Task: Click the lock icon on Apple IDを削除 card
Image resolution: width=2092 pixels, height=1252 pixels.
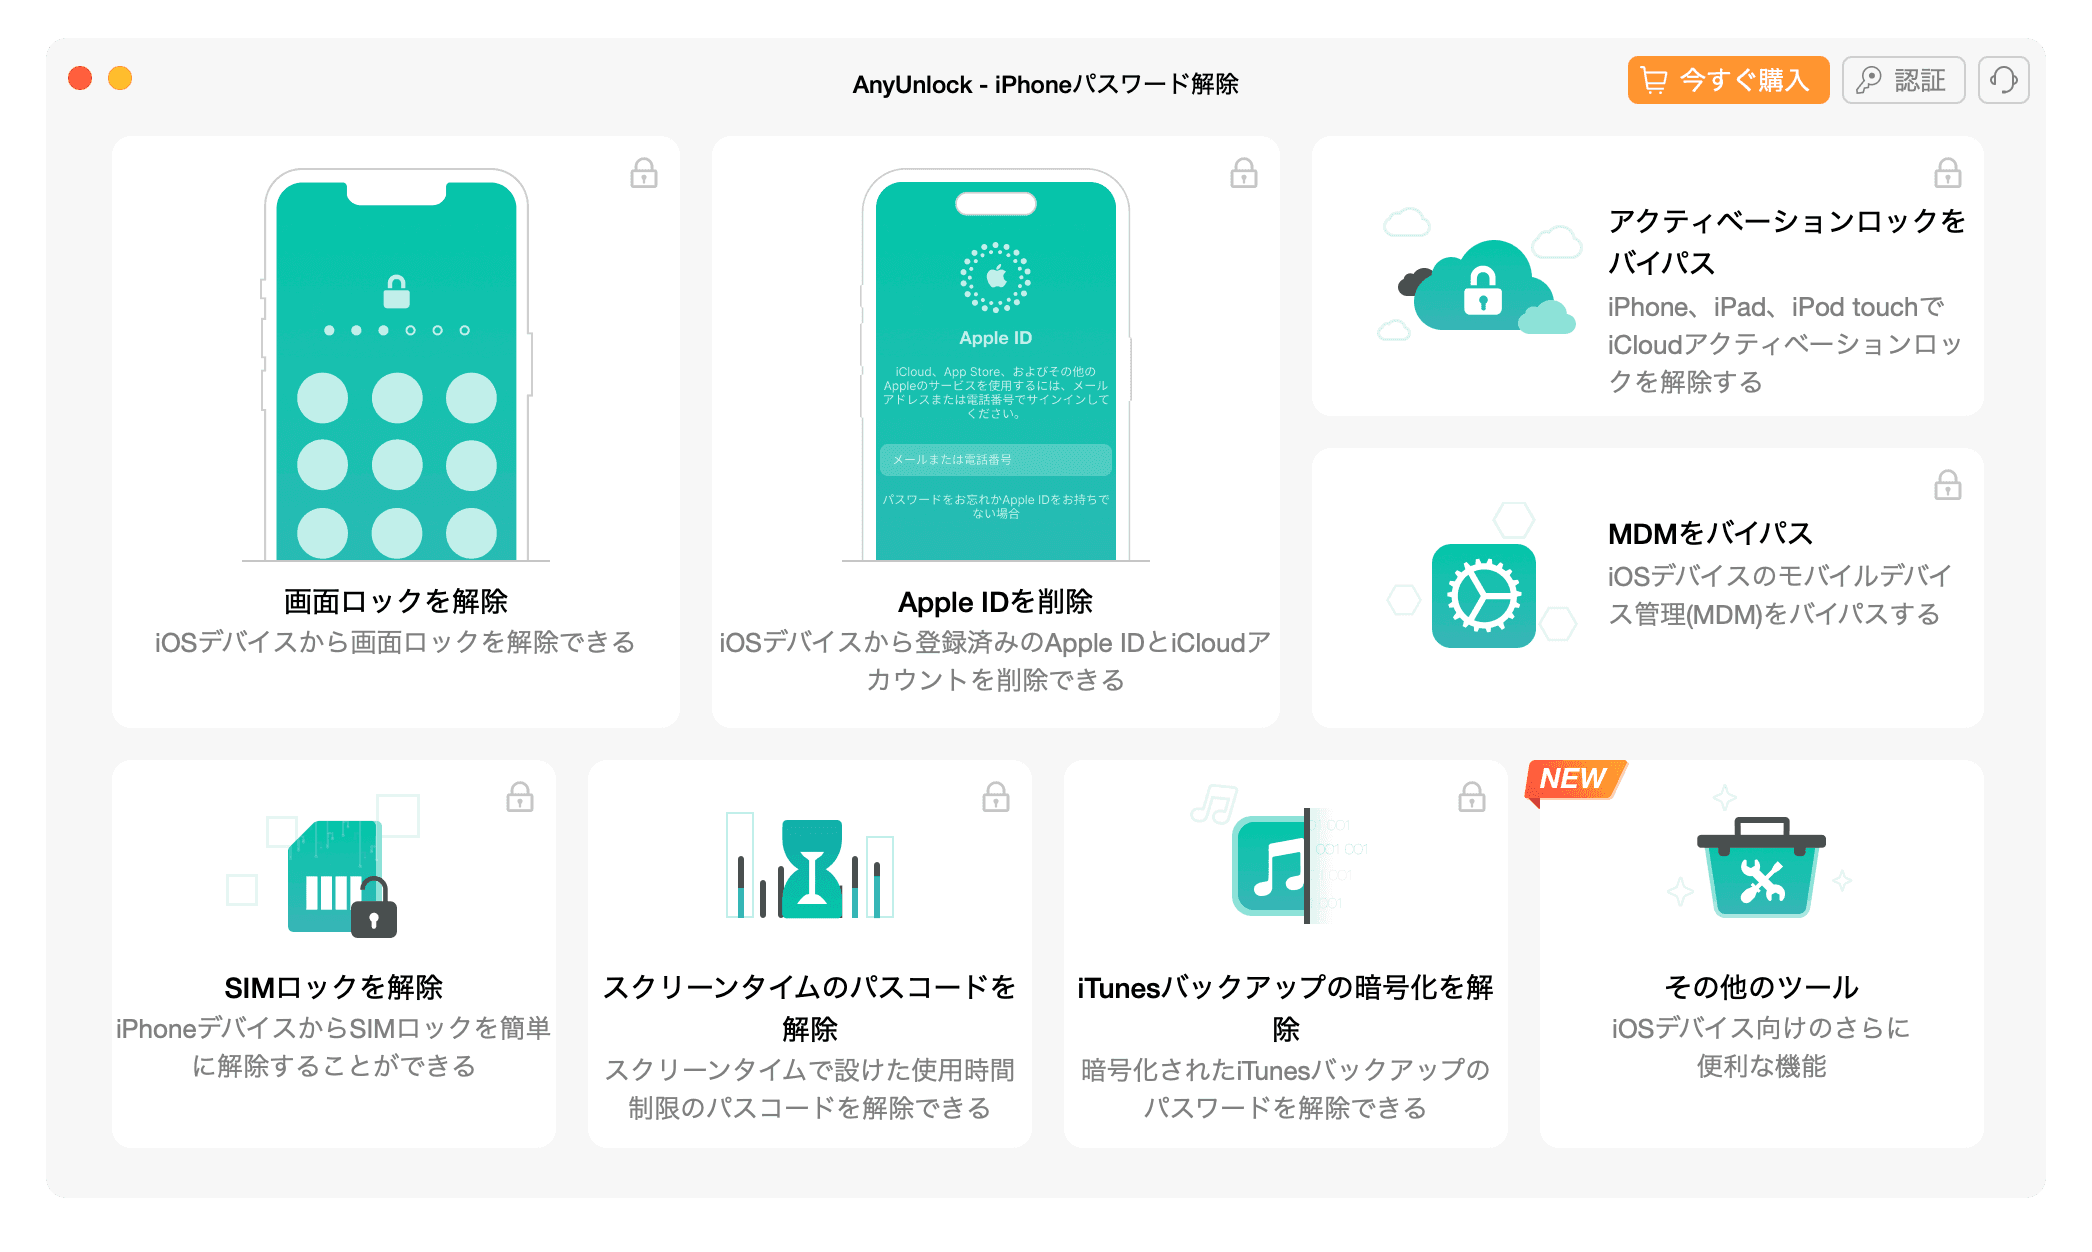Action: point(1244,173)
